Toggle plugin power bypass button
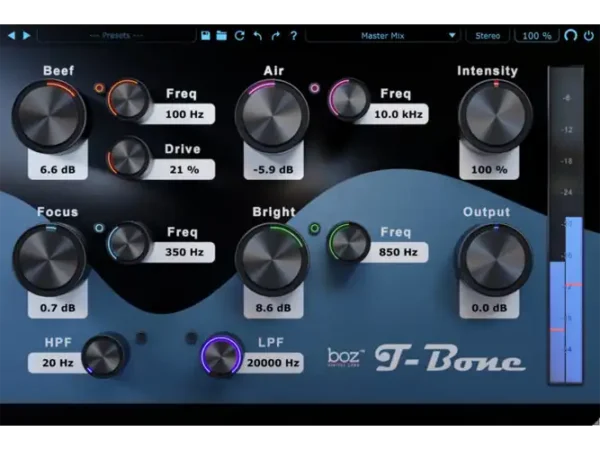The height and width of the screenshot is (450, 600). (x=589, y=36)
